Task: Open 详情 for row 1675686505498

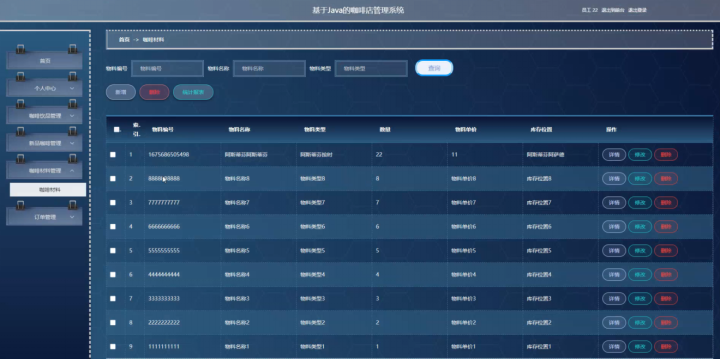Action: coord(614,155)
